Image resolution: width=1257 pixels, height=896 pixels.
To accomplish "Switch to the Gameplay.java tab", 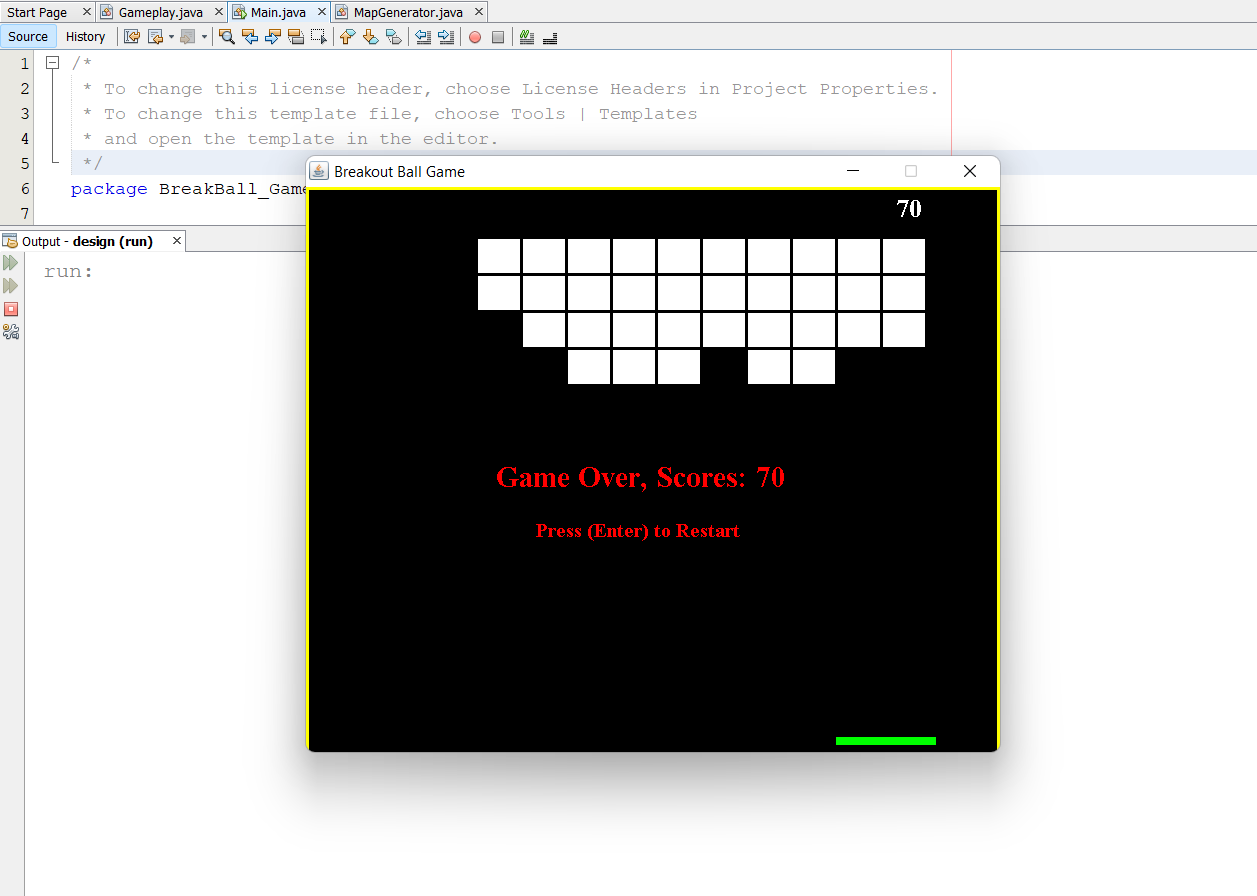I will click(x=161, y=12).
